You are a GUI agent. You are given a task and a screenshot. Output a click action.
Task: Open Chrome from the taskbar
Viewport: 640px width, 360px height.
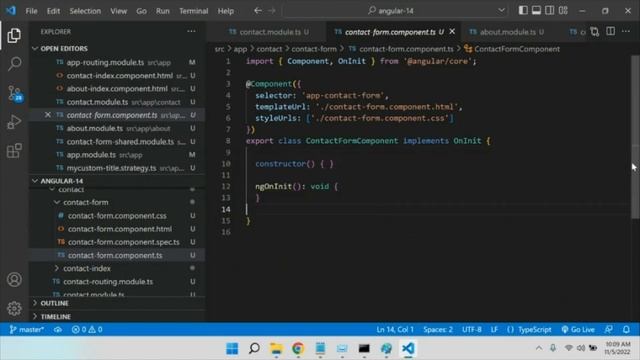coord(298,349)
